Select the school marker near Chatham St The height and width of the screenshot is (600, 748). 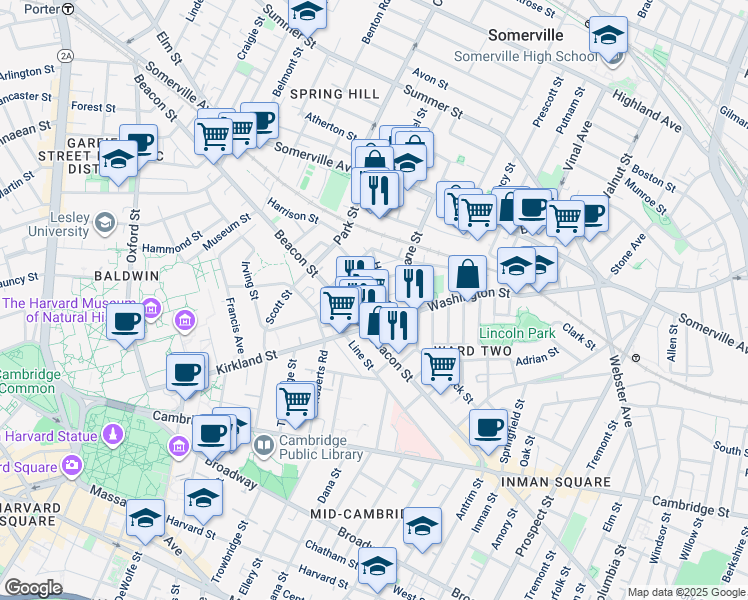click(x=377, y=567)
